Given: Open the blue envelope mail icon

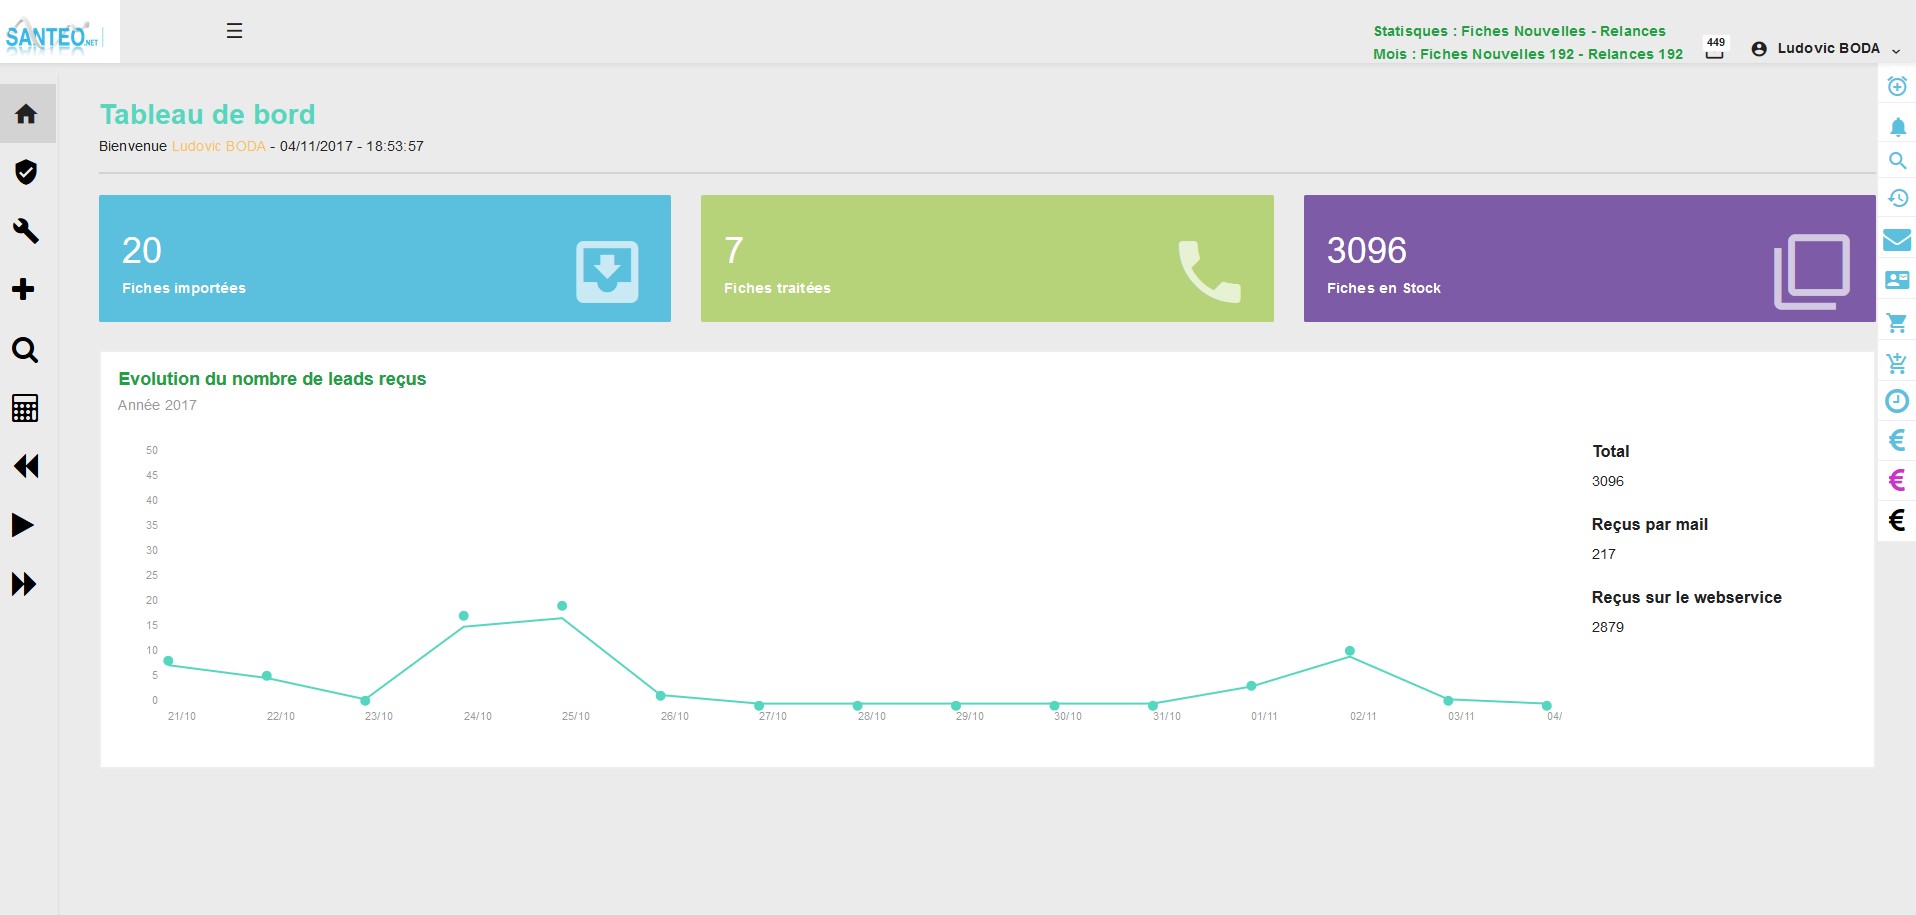Looking at the screenshot, I should [1897, 240].
